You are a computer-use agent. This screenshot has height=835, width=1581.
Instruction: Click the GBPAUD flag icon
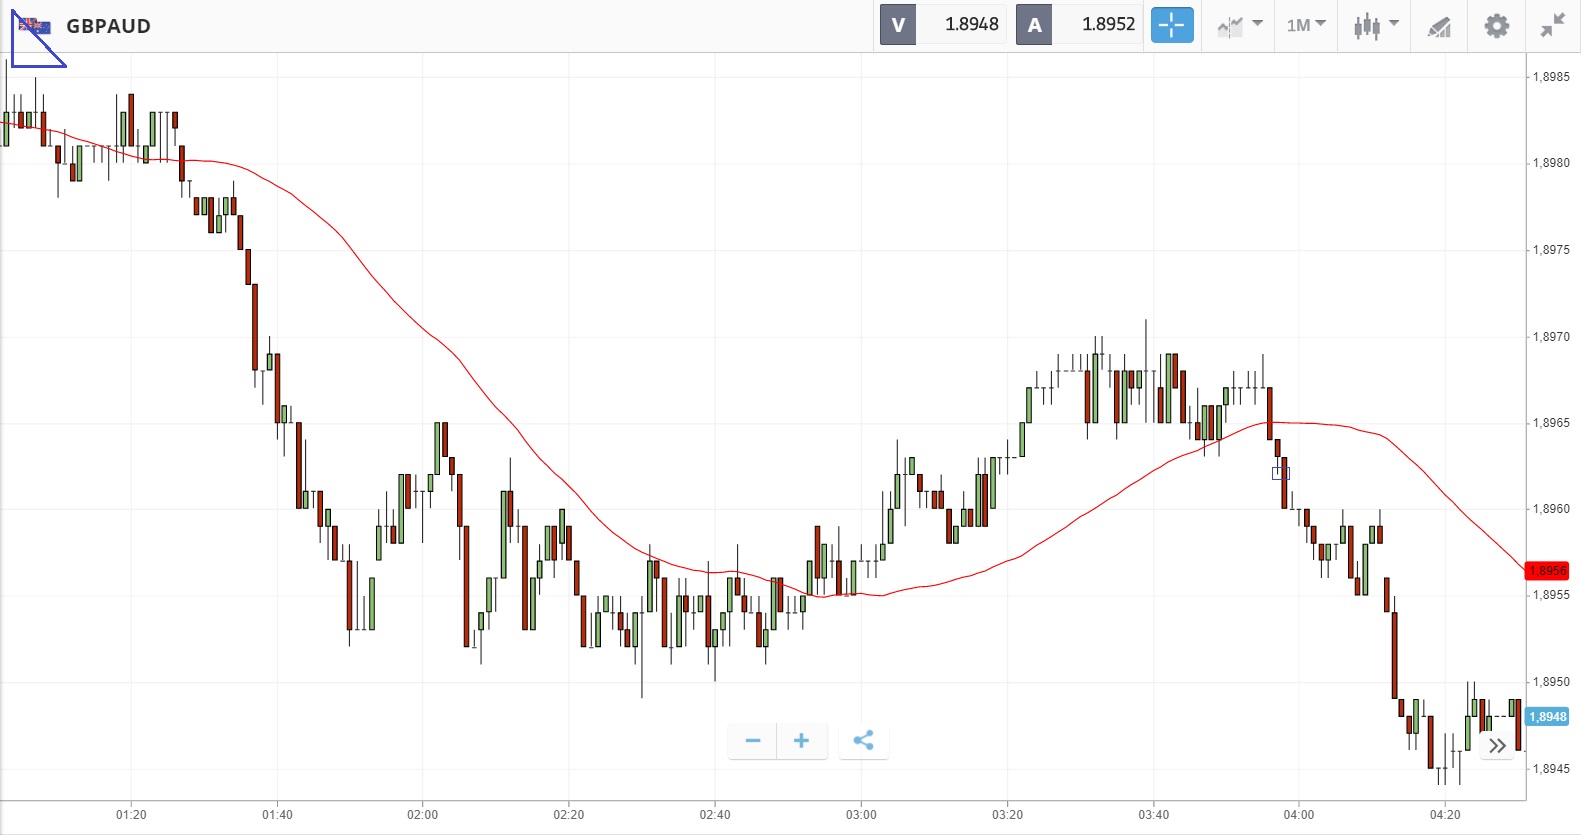pos(35,27)
